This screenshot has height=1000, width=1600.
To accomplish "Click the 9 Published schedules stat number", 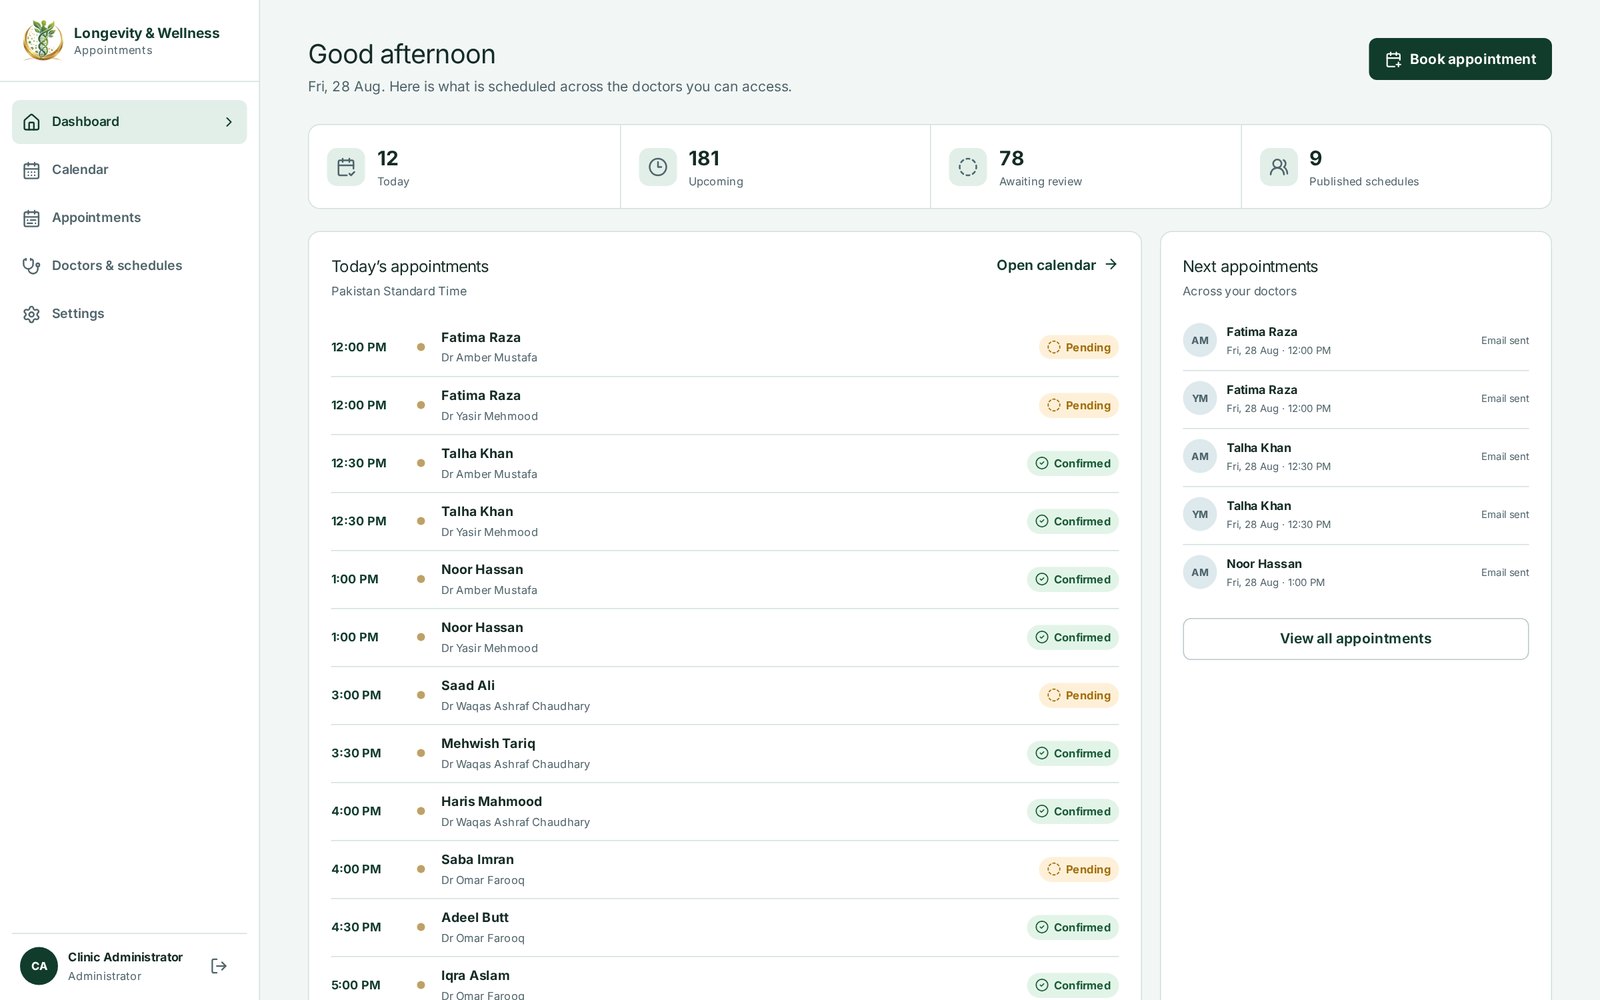I will 1316,158.
